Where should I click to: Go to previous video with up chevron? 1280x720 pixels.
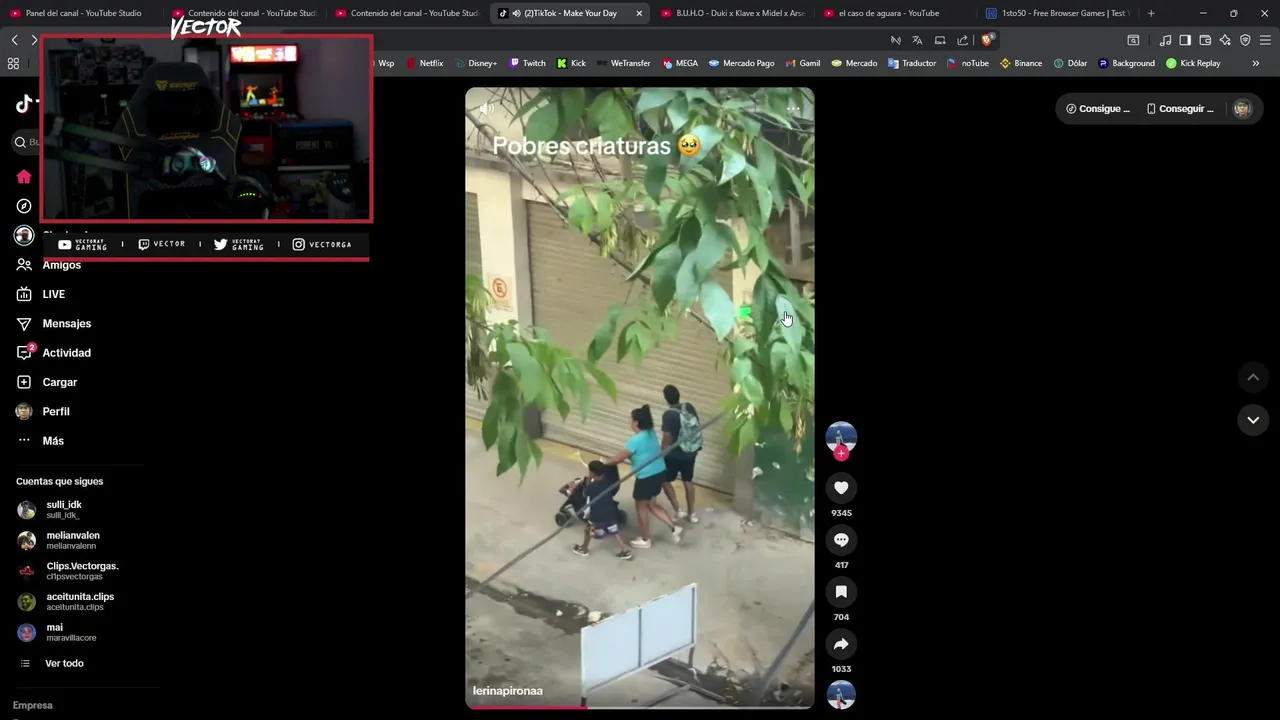(1253, 377)
